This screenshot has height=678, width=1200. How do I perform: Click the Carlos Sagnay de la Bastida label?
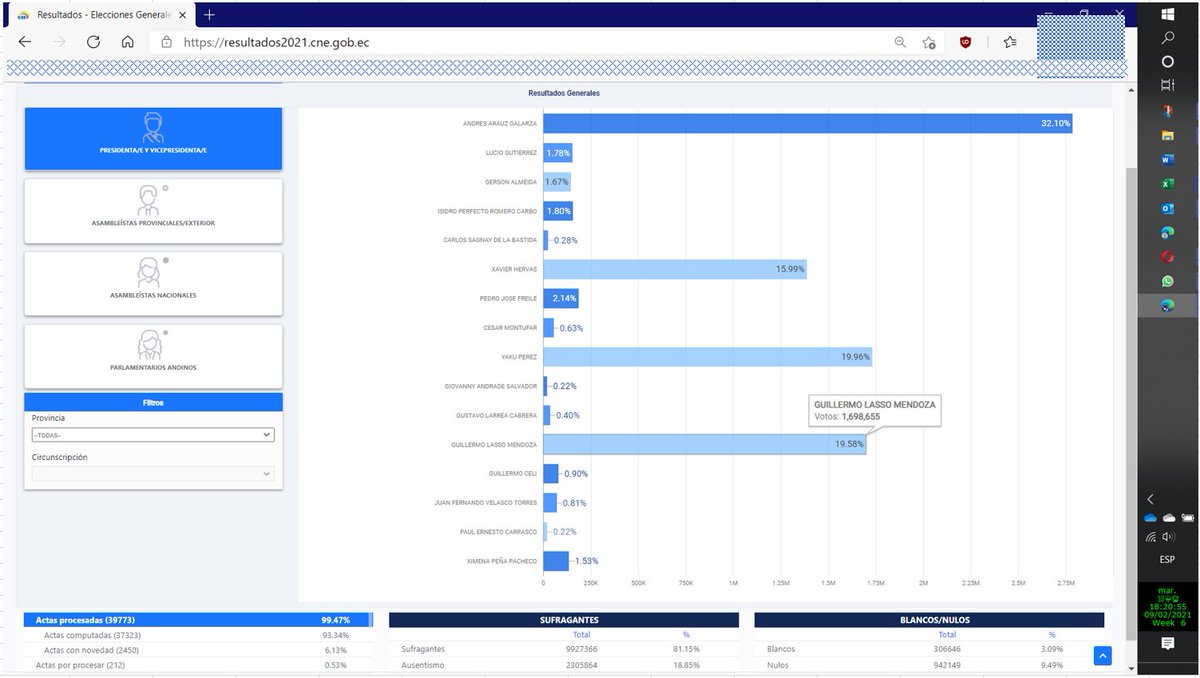click(x=490, y=240)
